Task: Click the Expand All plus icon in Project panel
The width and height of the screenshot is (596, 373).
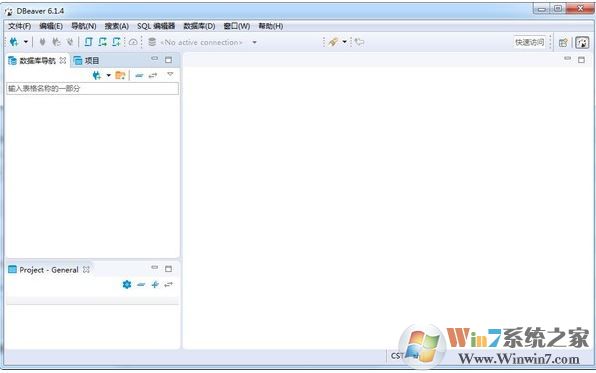Action: 155,284
